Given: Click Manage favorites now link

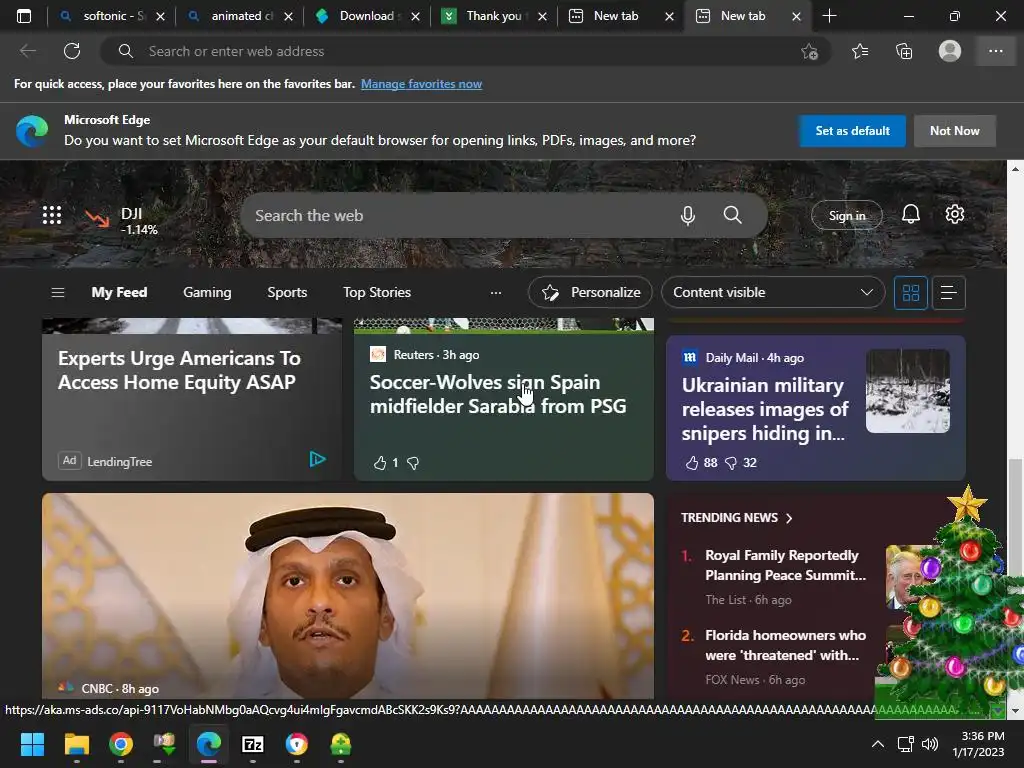Looking at the screenshot, I should coord(421,84).
